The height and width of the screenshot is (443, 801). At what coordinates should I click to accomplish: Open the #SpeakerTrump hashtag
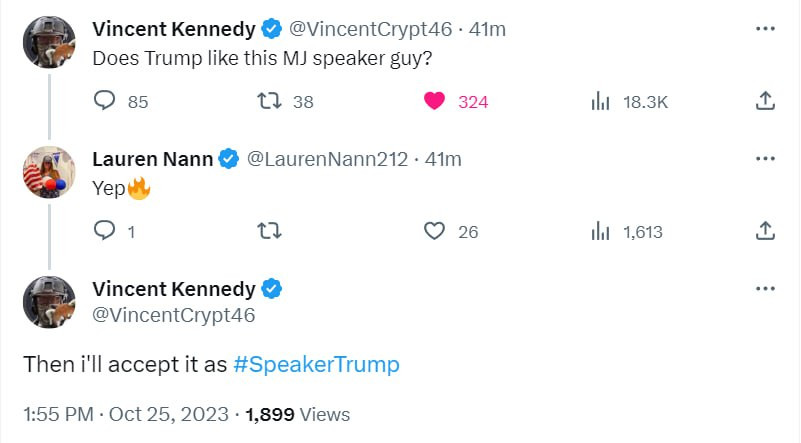[x=316, y=365]
